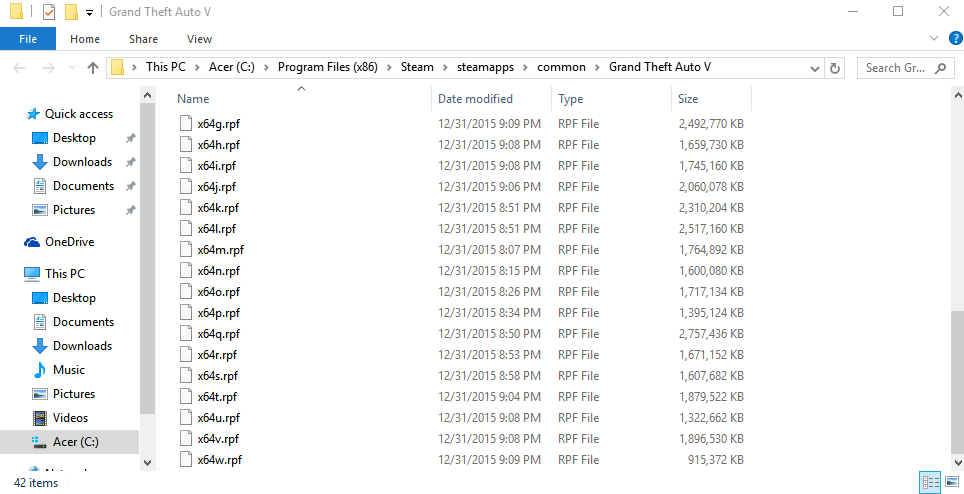This screenshot has height=494, width=964.
Task: Click the file icon of x64i.rpf
Action: tap(186, 165)
